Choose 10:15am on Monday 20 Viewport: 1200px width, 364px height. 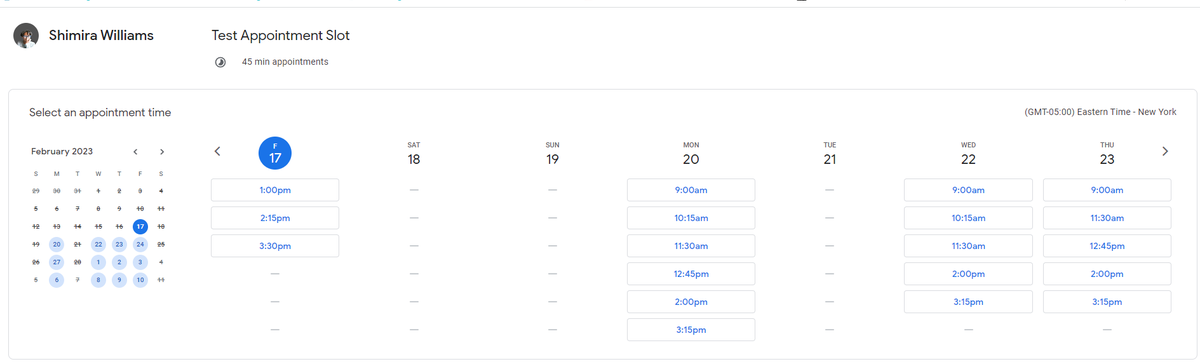[691, 218]
